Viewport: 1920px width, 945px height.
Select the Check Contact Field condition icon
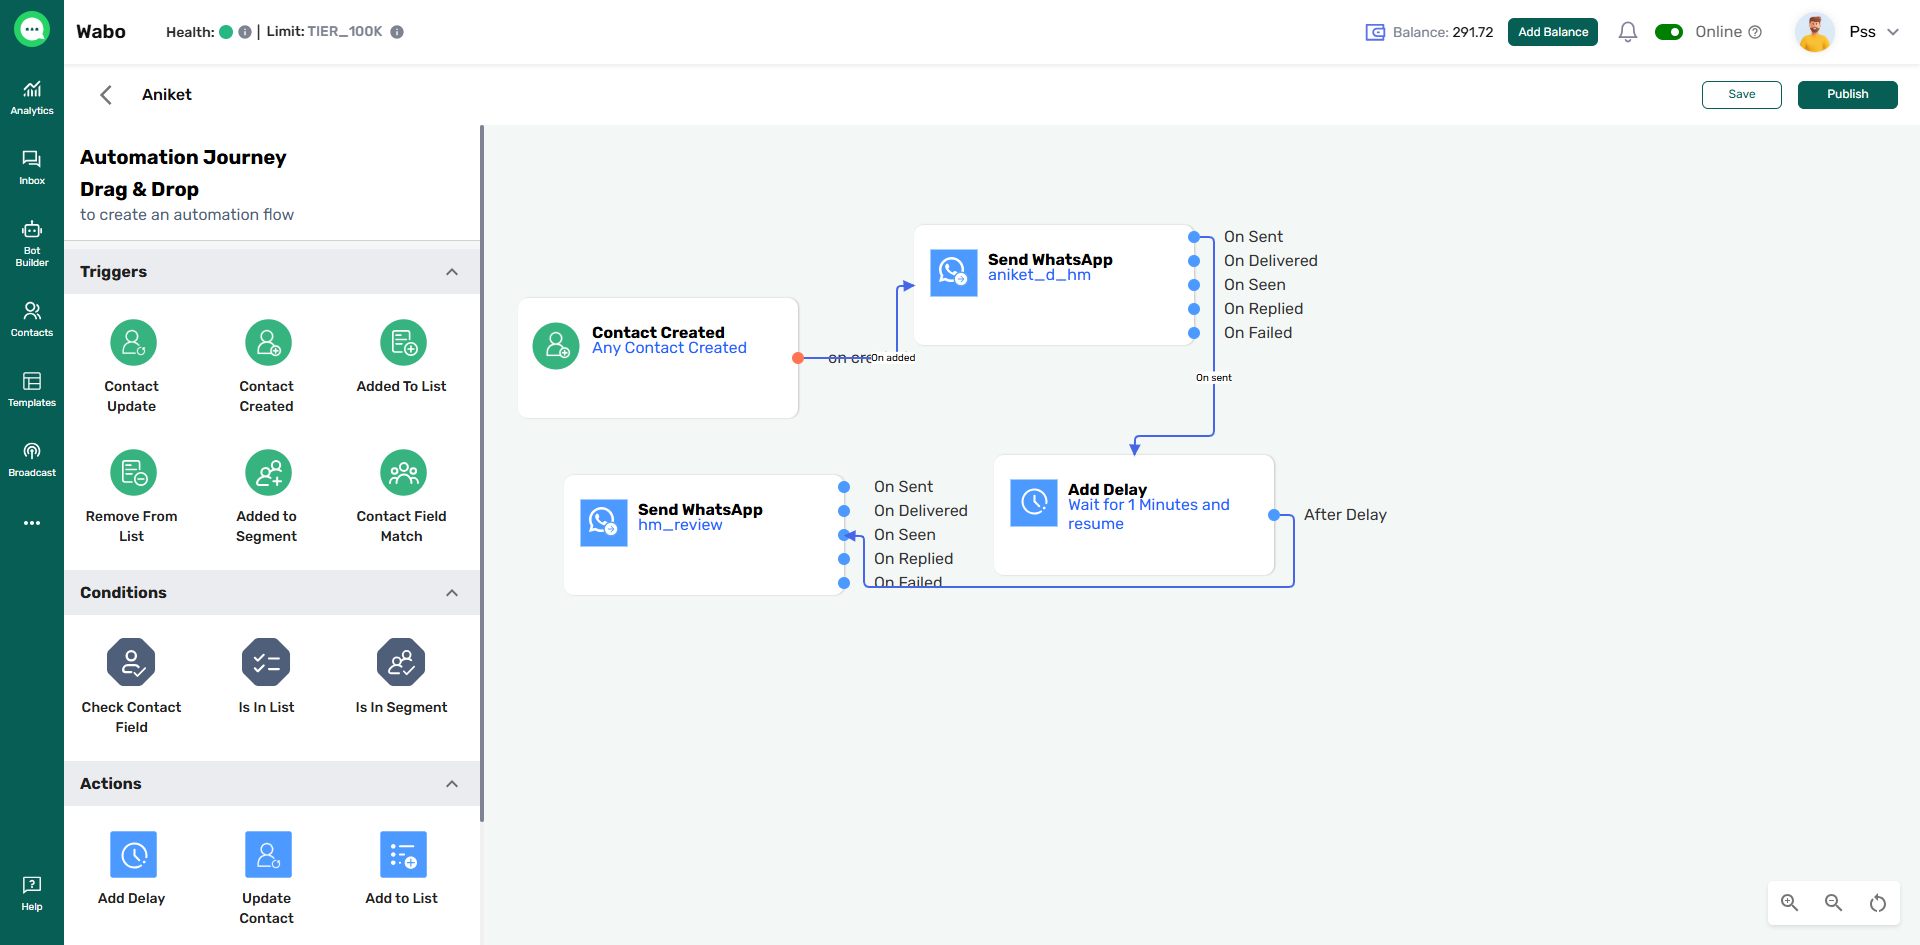tap(132, 662)
